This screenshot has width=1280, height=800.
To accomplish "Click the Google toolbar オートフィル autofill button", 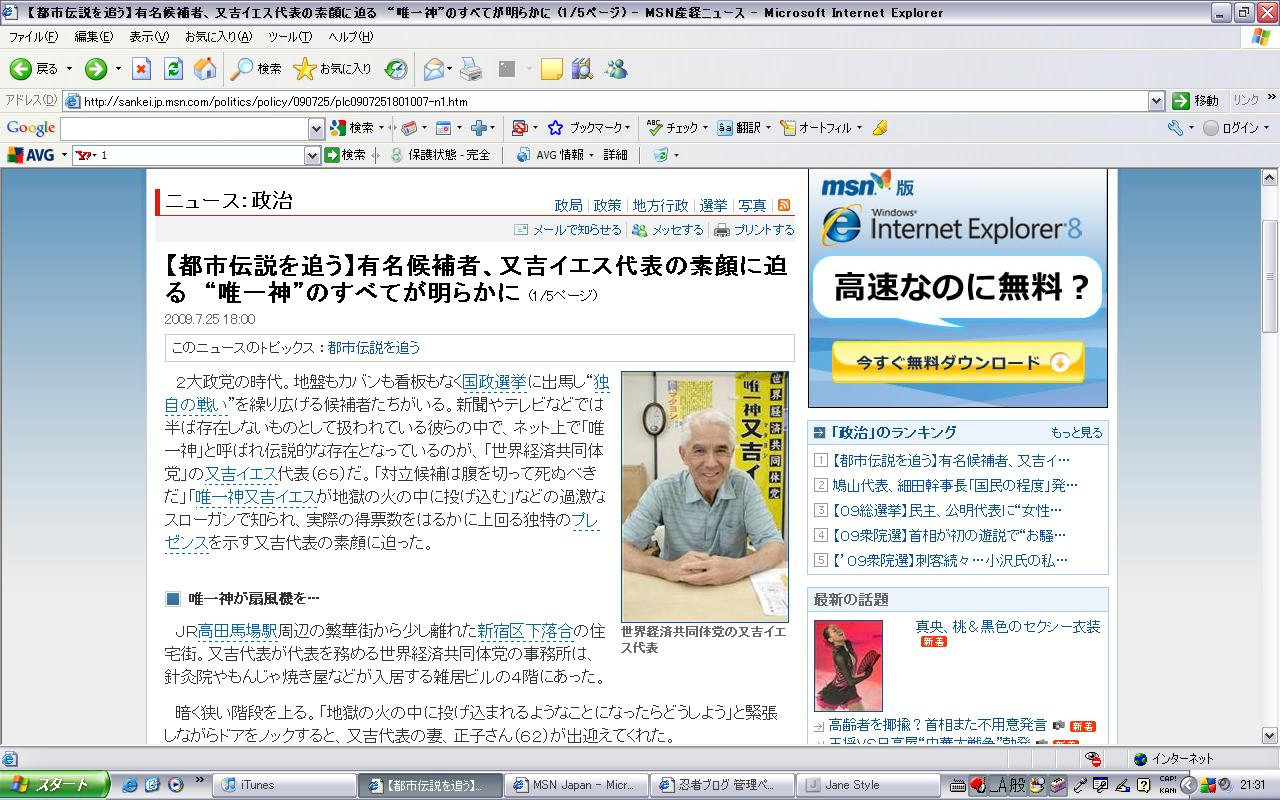I will 816,128.
